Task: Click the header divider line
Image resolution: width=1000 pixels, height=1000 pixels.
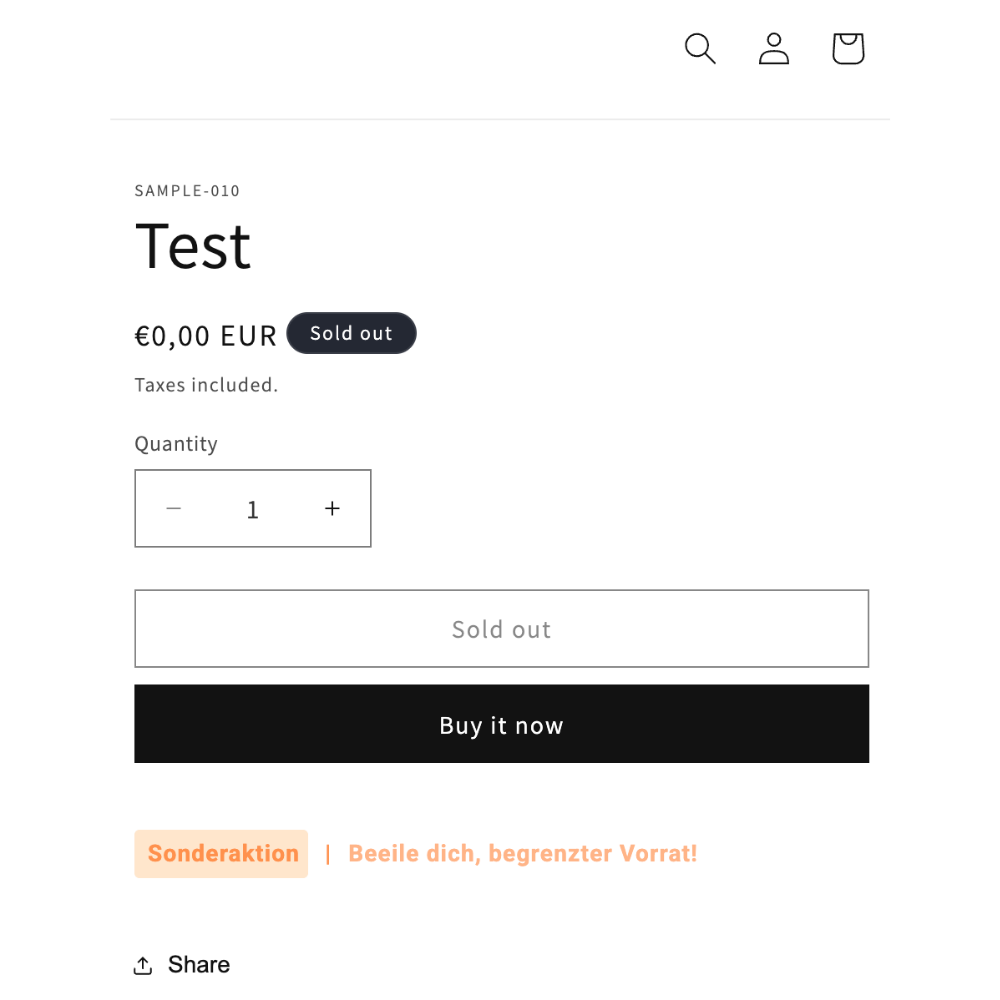Action: 500,119
